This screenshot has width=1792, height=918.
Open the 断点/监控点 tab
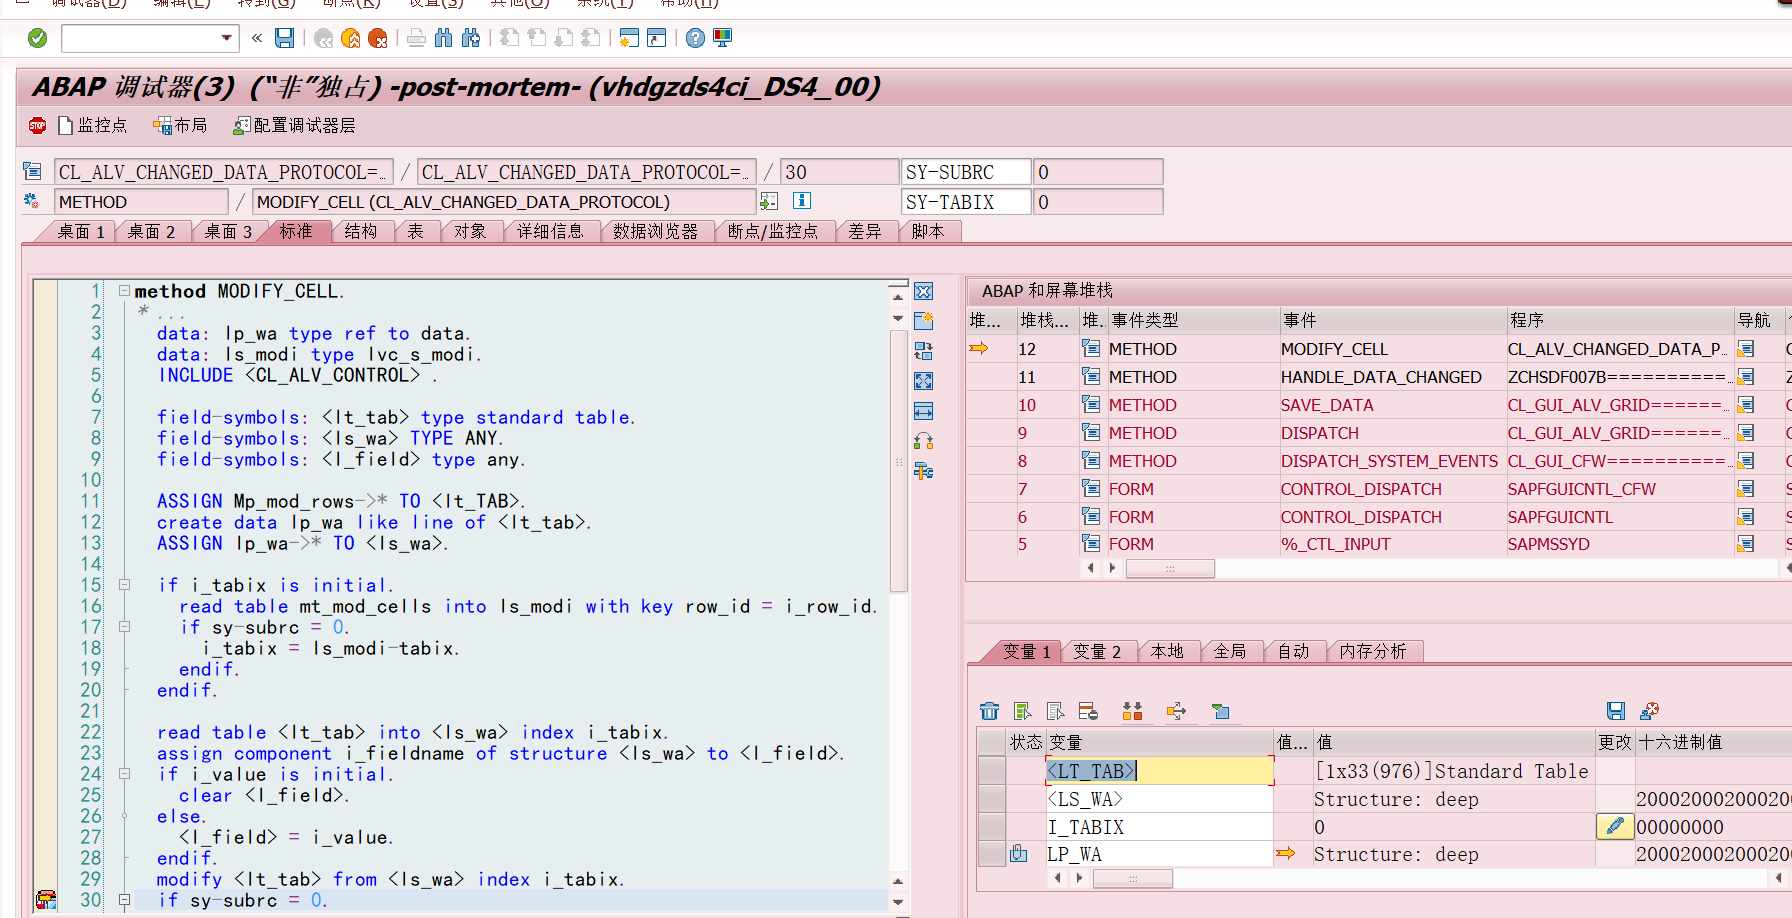(773, 232)
